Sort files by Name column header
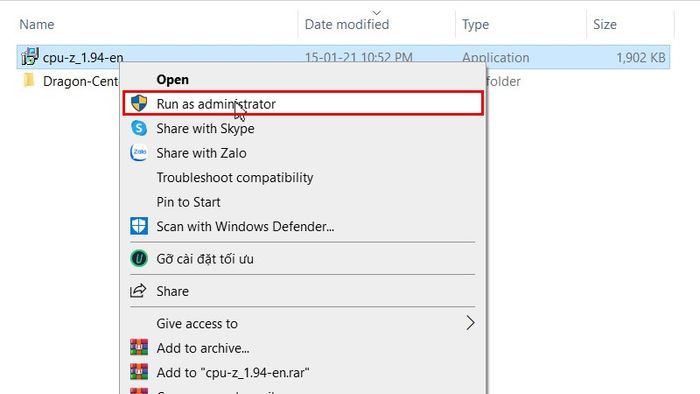Image resolution: width=700 pixels, height=394 pixels. pos(37,24)
